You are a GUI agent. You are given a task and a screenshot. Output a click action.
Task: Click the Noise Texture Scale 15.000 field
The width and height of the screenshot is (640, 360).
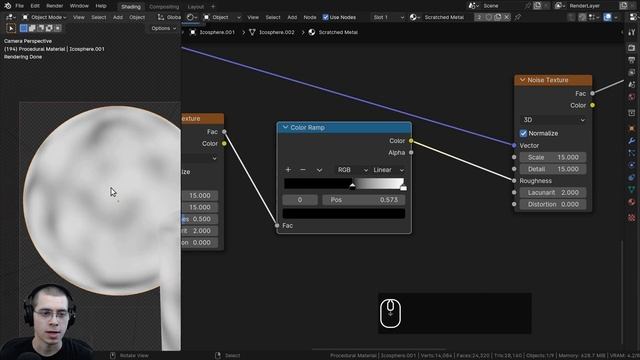click(x=553, y=157)
